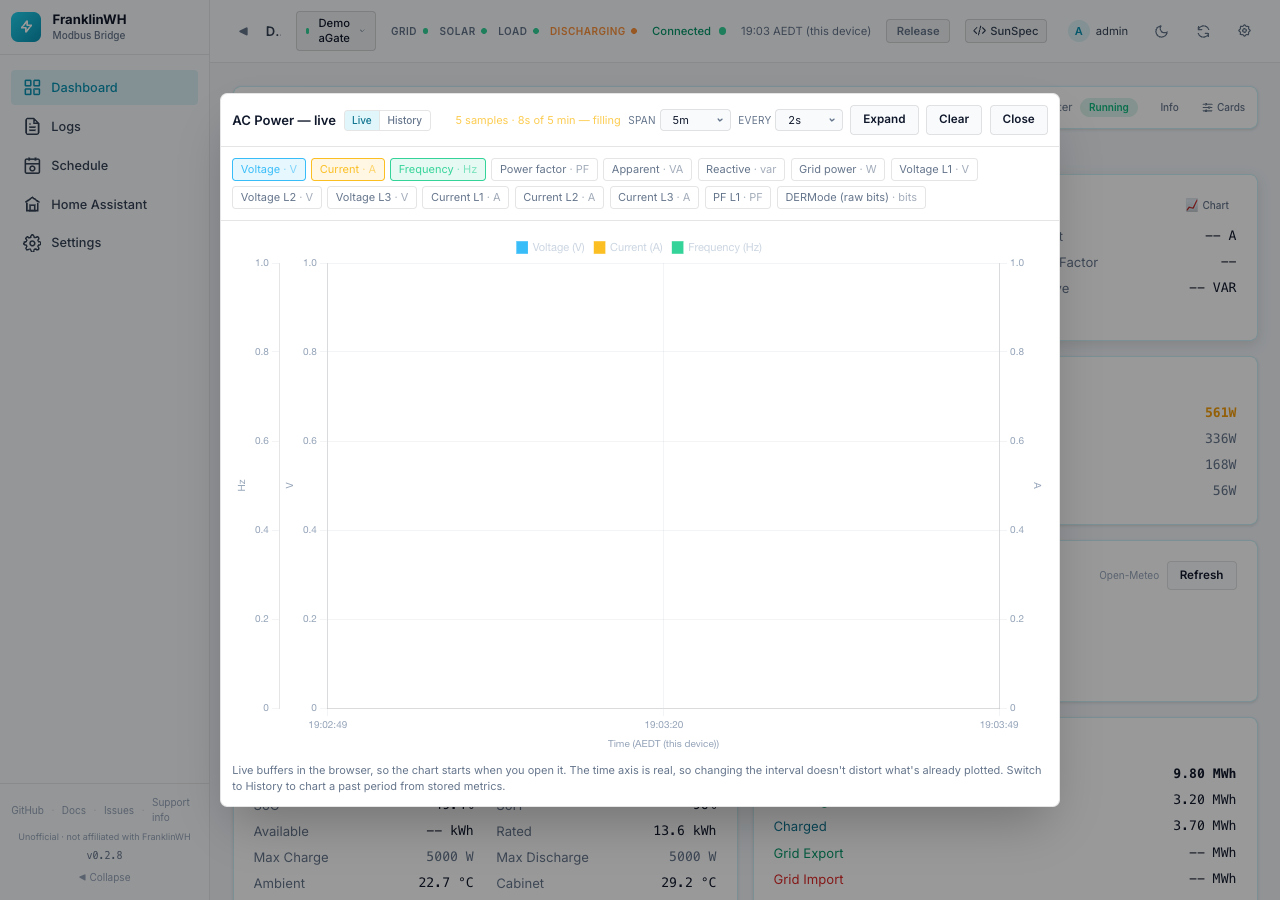The height and width of the screenshot is (900, 1280).
Task: Click the Grid Export label
Action: tap(808, 853)
